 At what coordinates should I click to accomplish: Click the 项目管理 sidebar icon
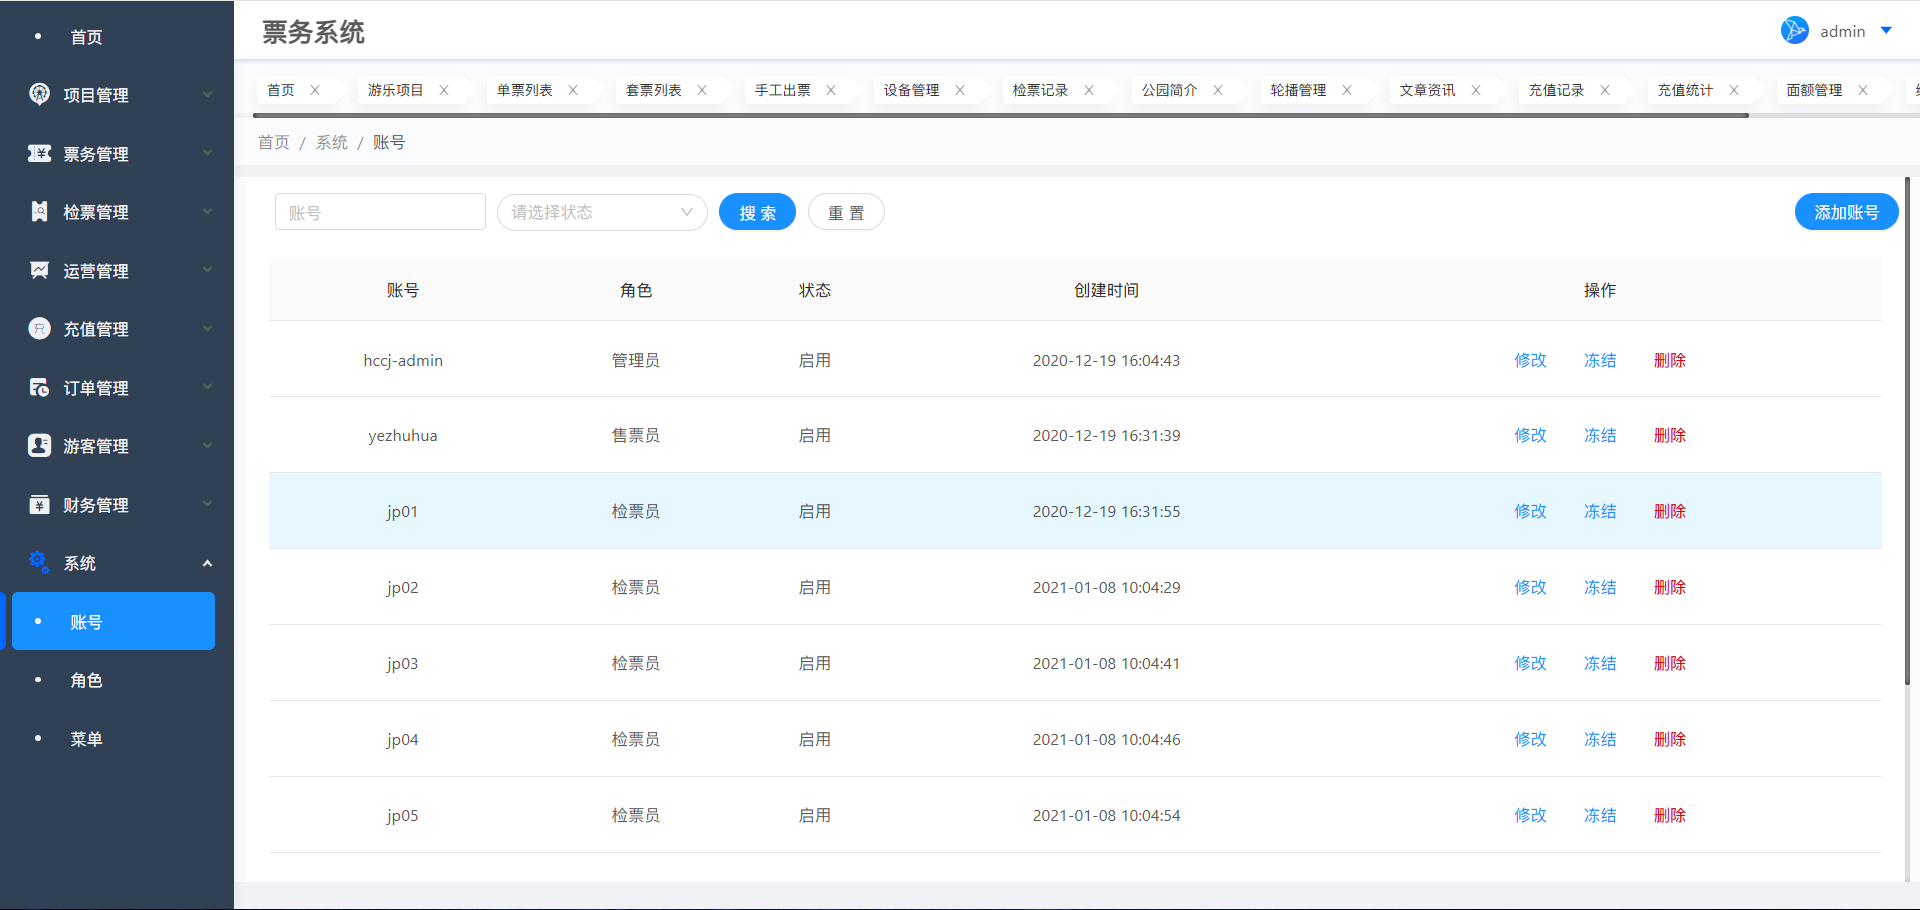(x=39, y=94)
